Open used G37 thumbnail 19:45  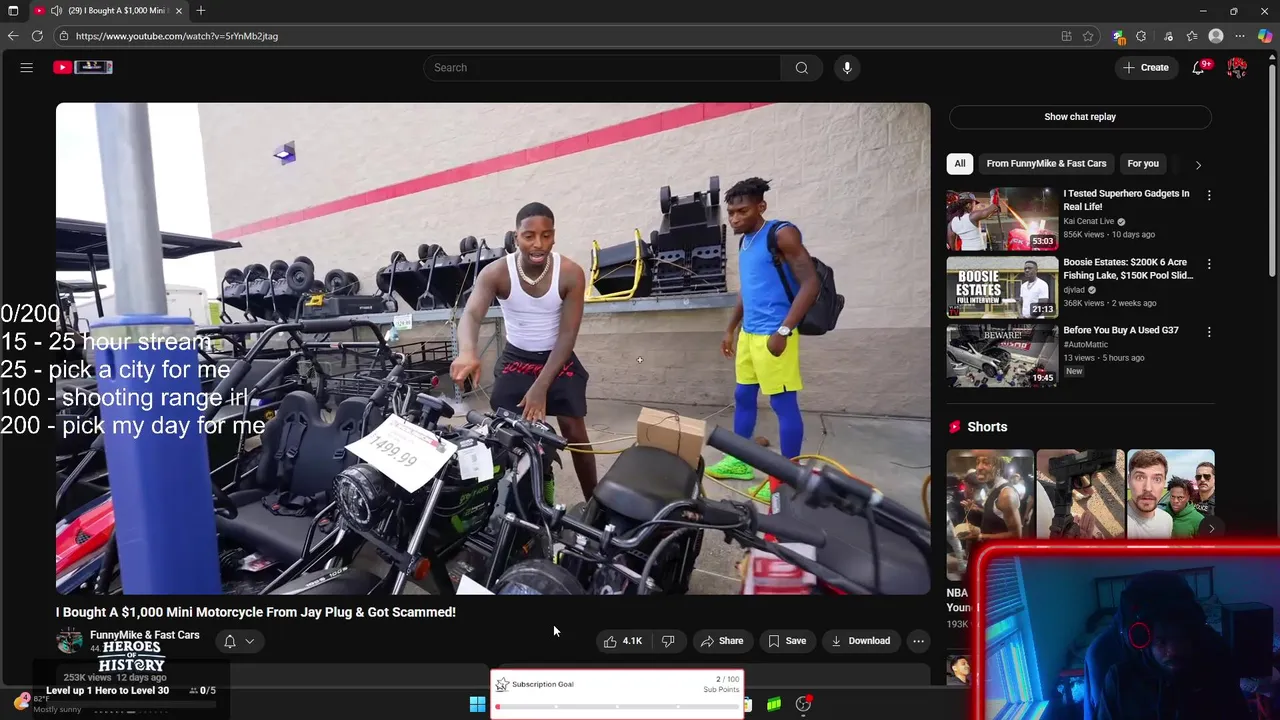pos(1002,355)
